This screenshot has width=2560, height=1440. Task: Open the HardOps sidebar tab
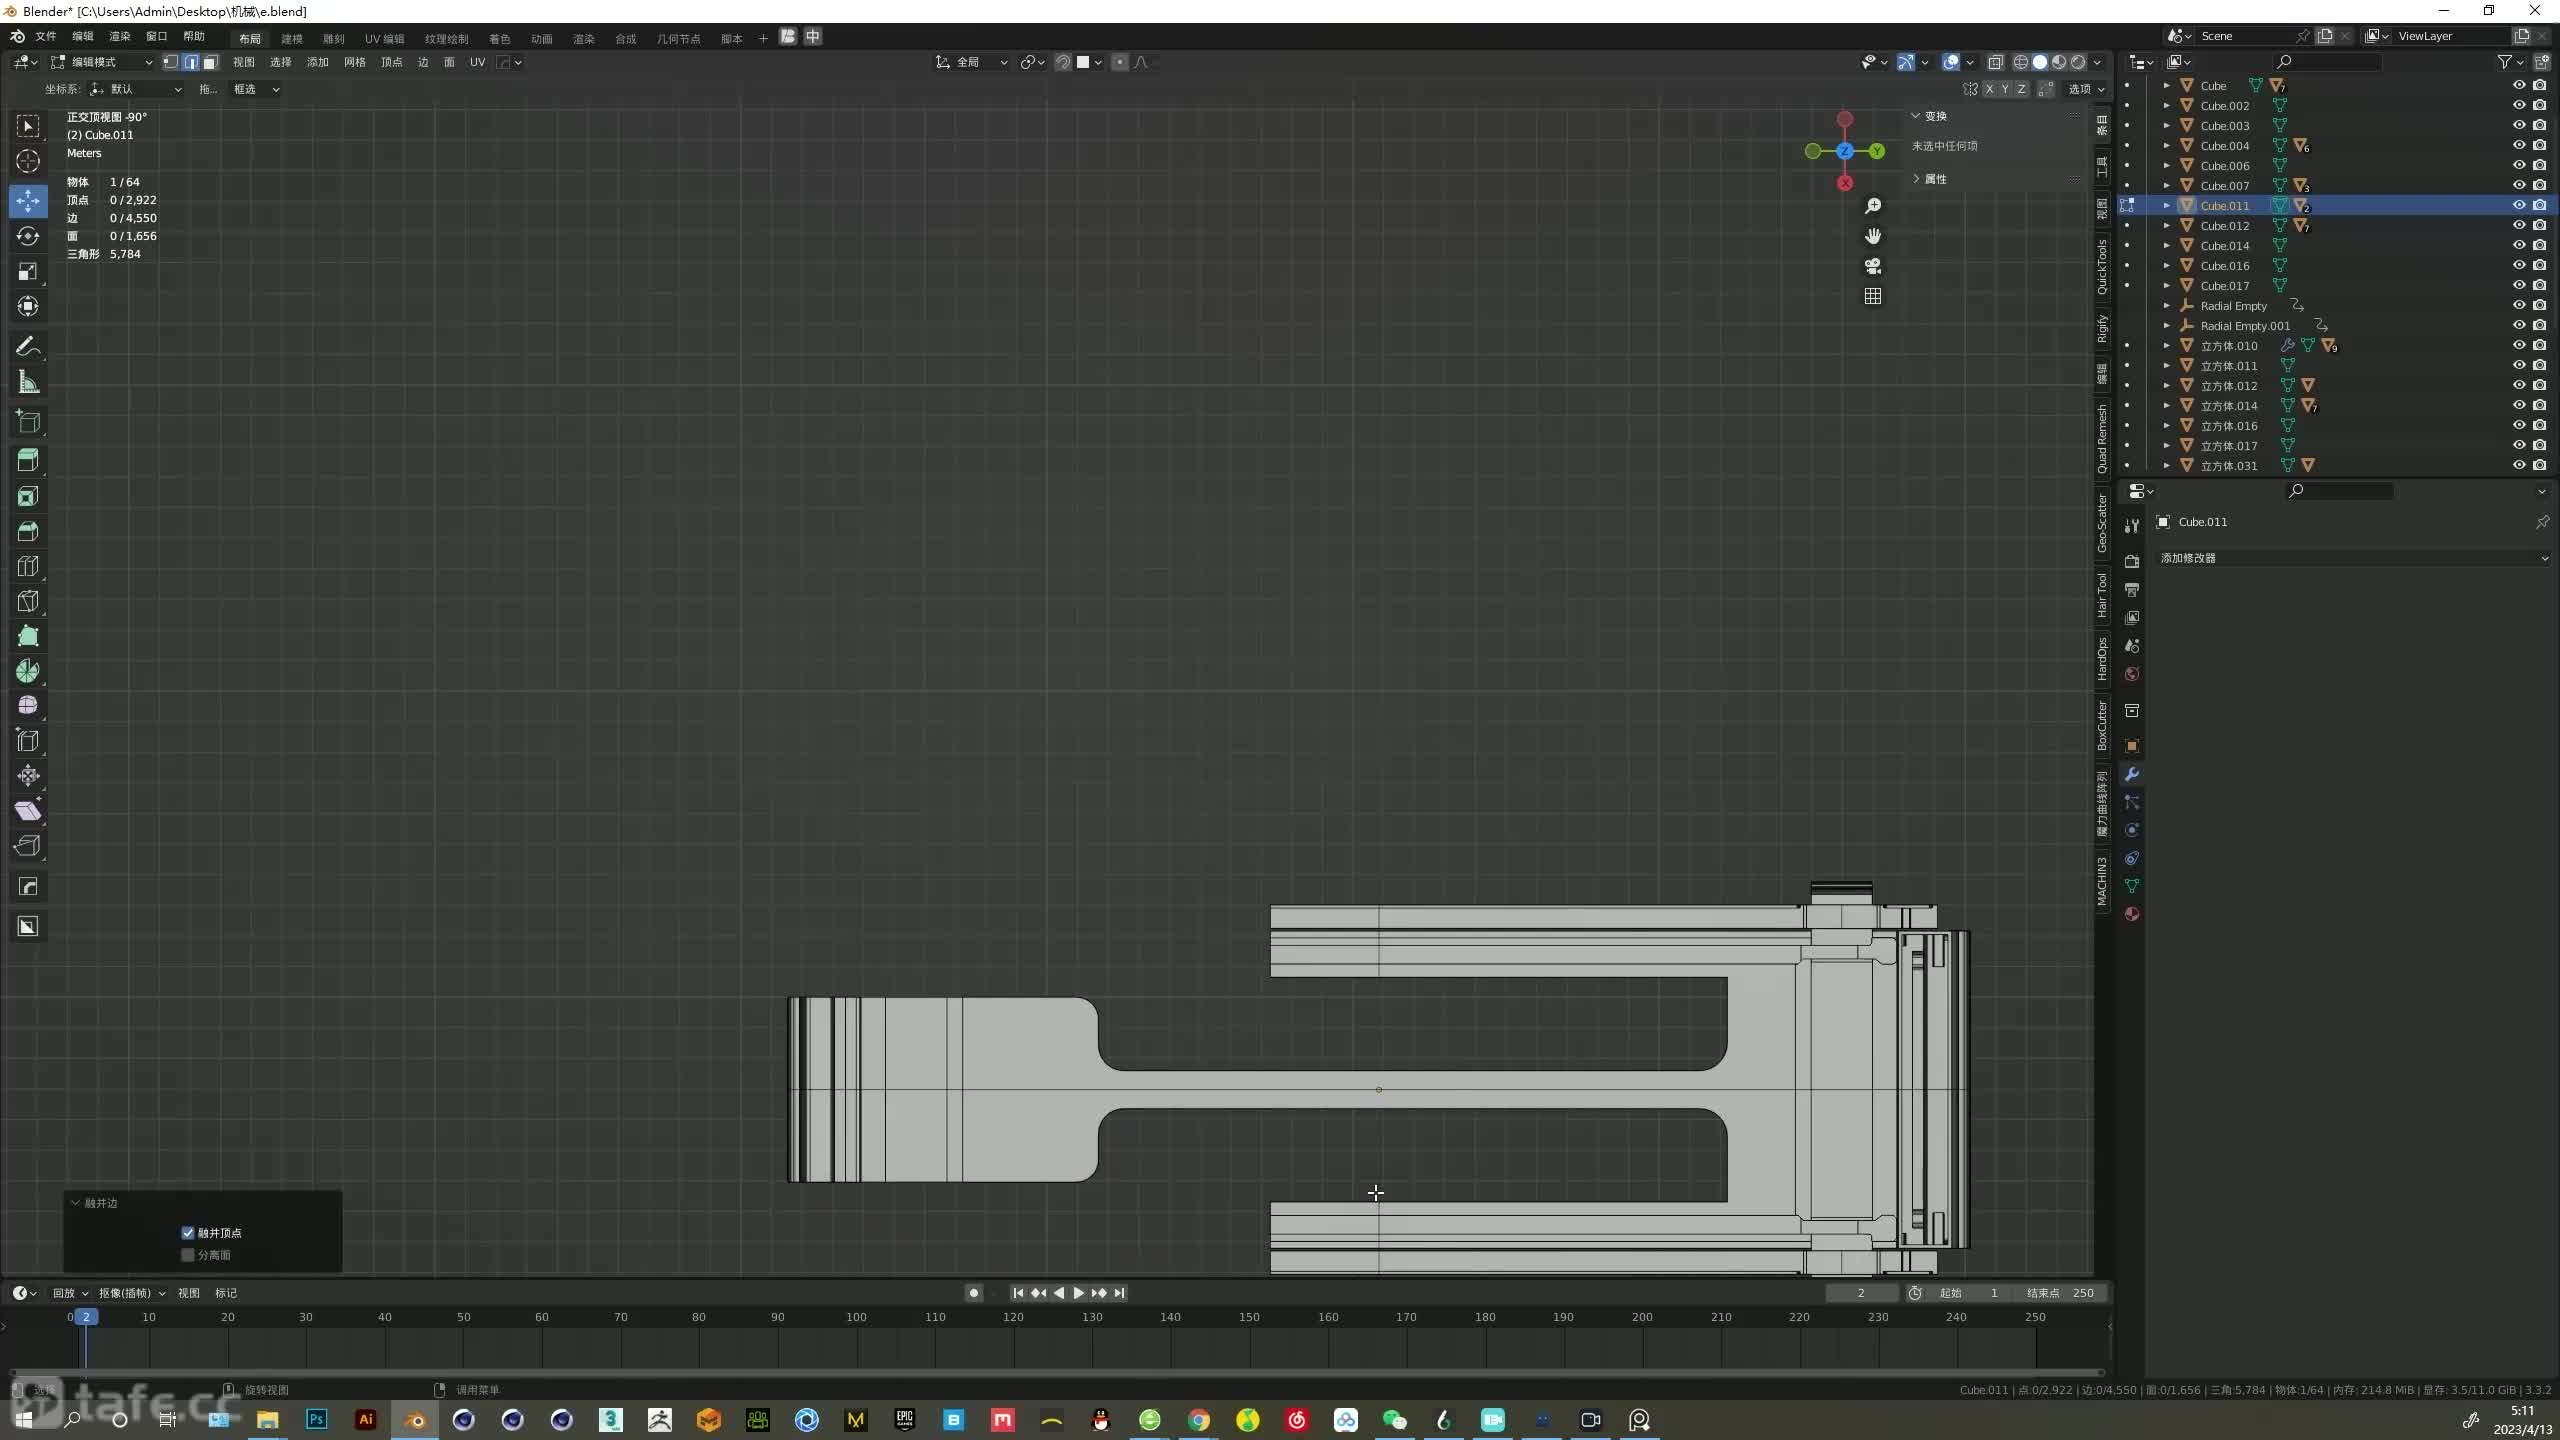(x=2102, y=659)
